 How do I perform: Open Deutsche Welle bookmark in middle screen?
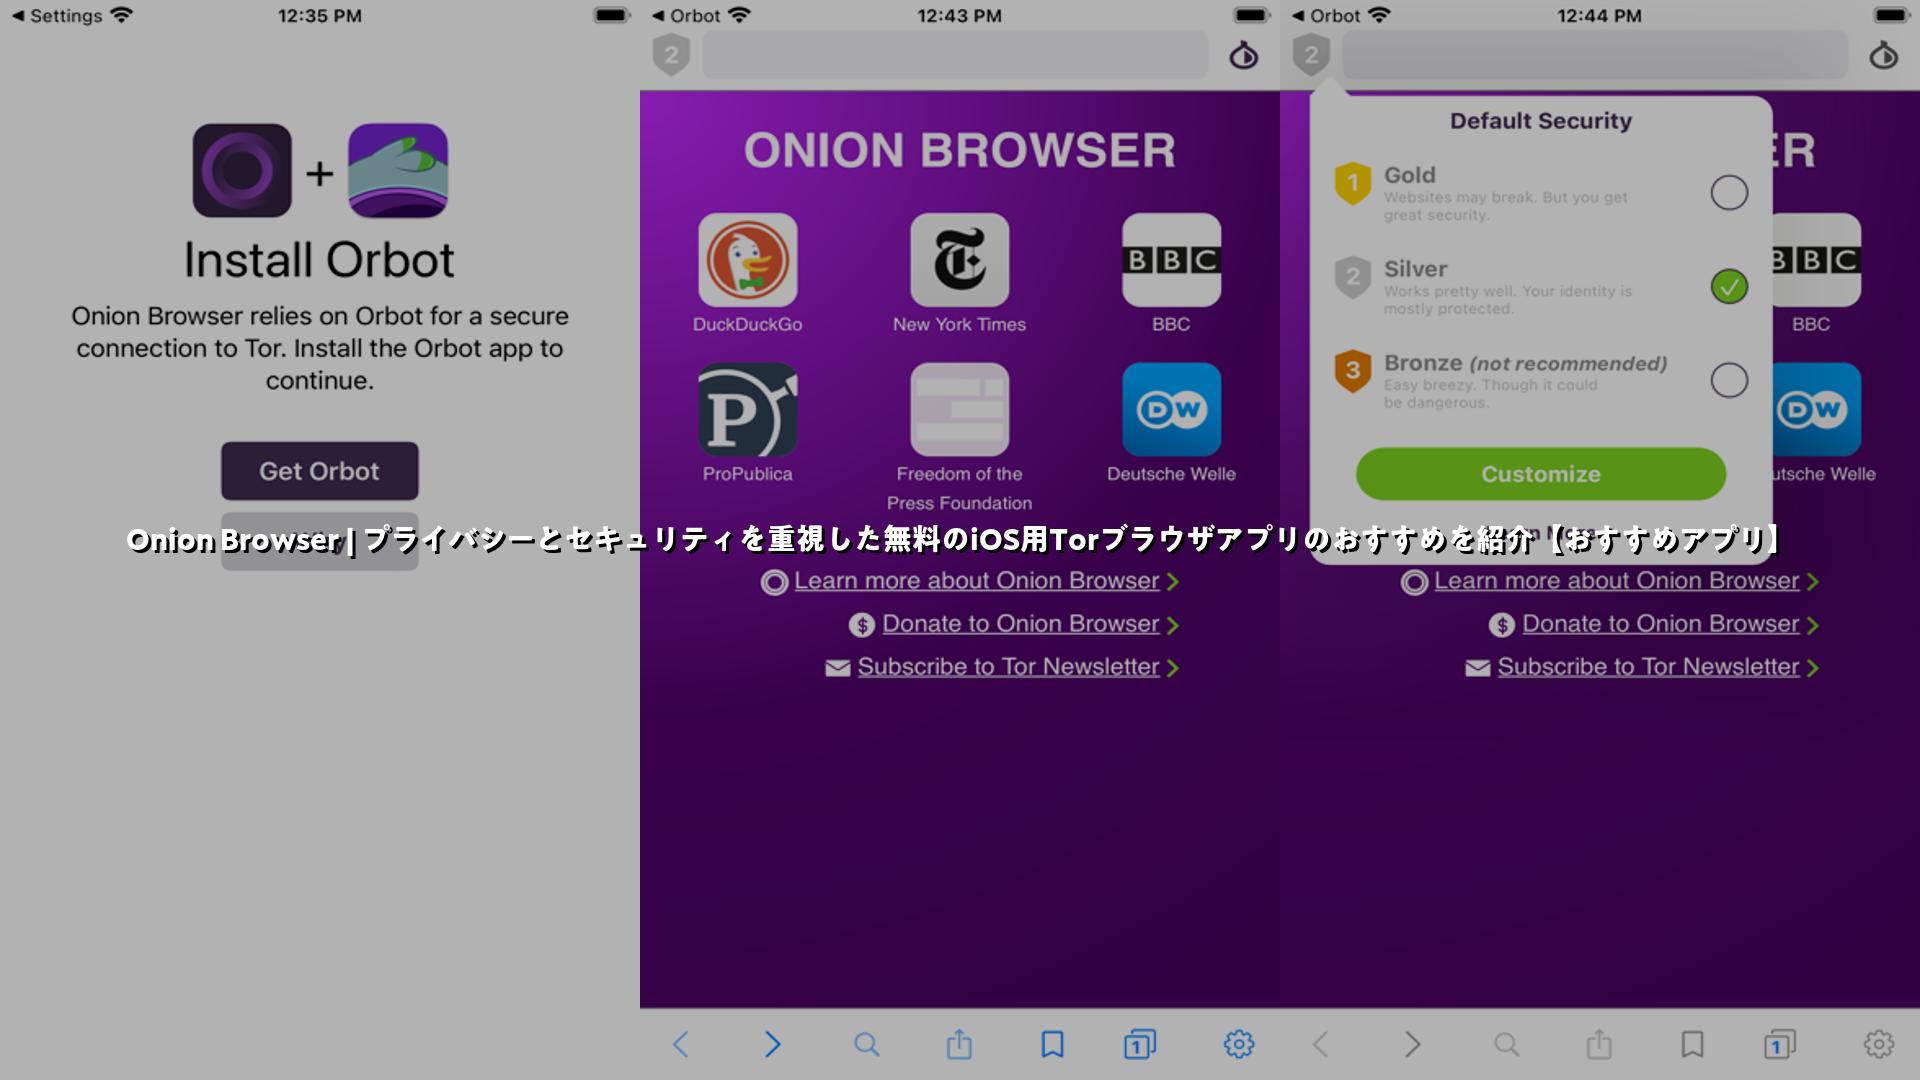tap(1171, 409)
